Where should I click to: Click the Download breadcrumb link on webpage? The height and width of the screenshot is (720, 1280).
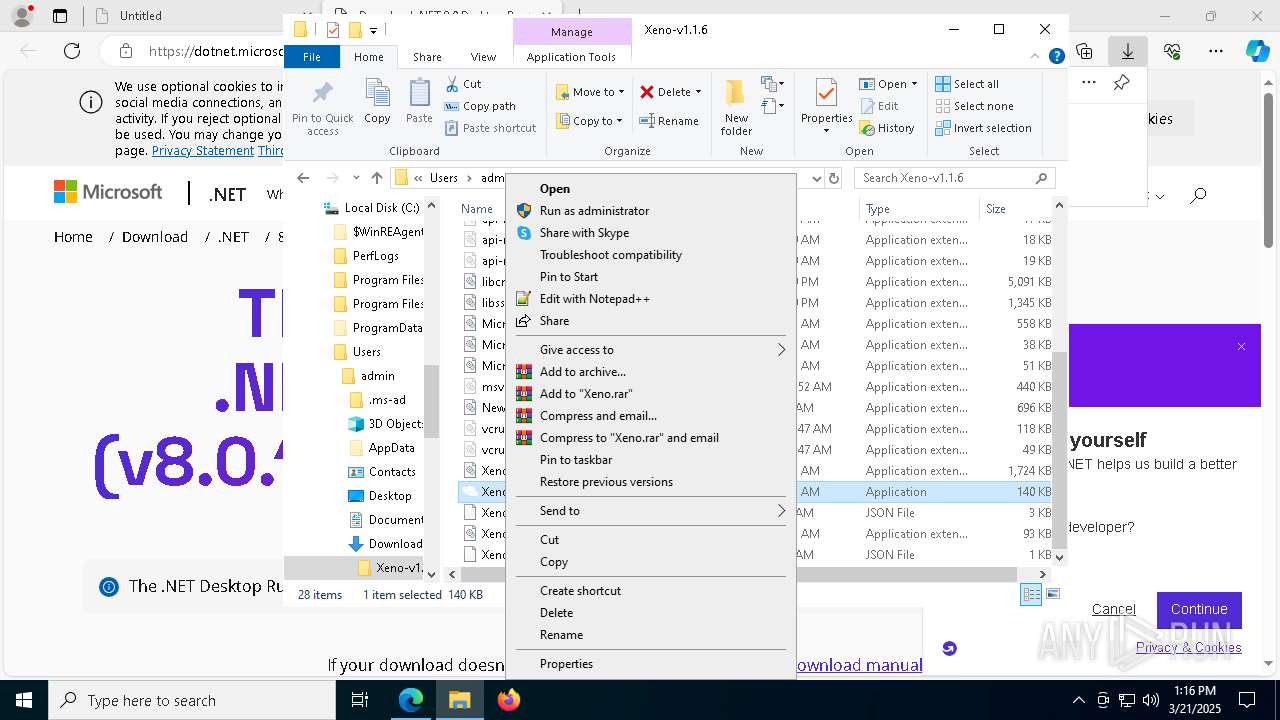[155, 237]
